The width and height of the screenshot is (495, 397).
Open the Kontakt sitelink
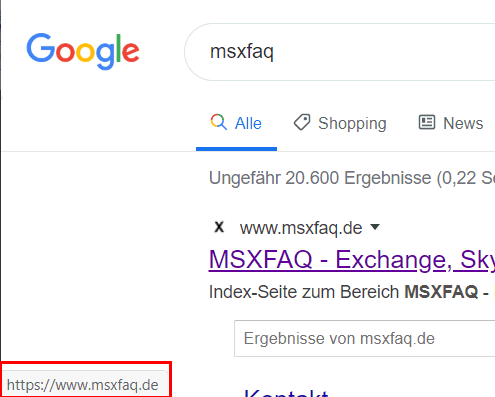[x=286, y=393]
